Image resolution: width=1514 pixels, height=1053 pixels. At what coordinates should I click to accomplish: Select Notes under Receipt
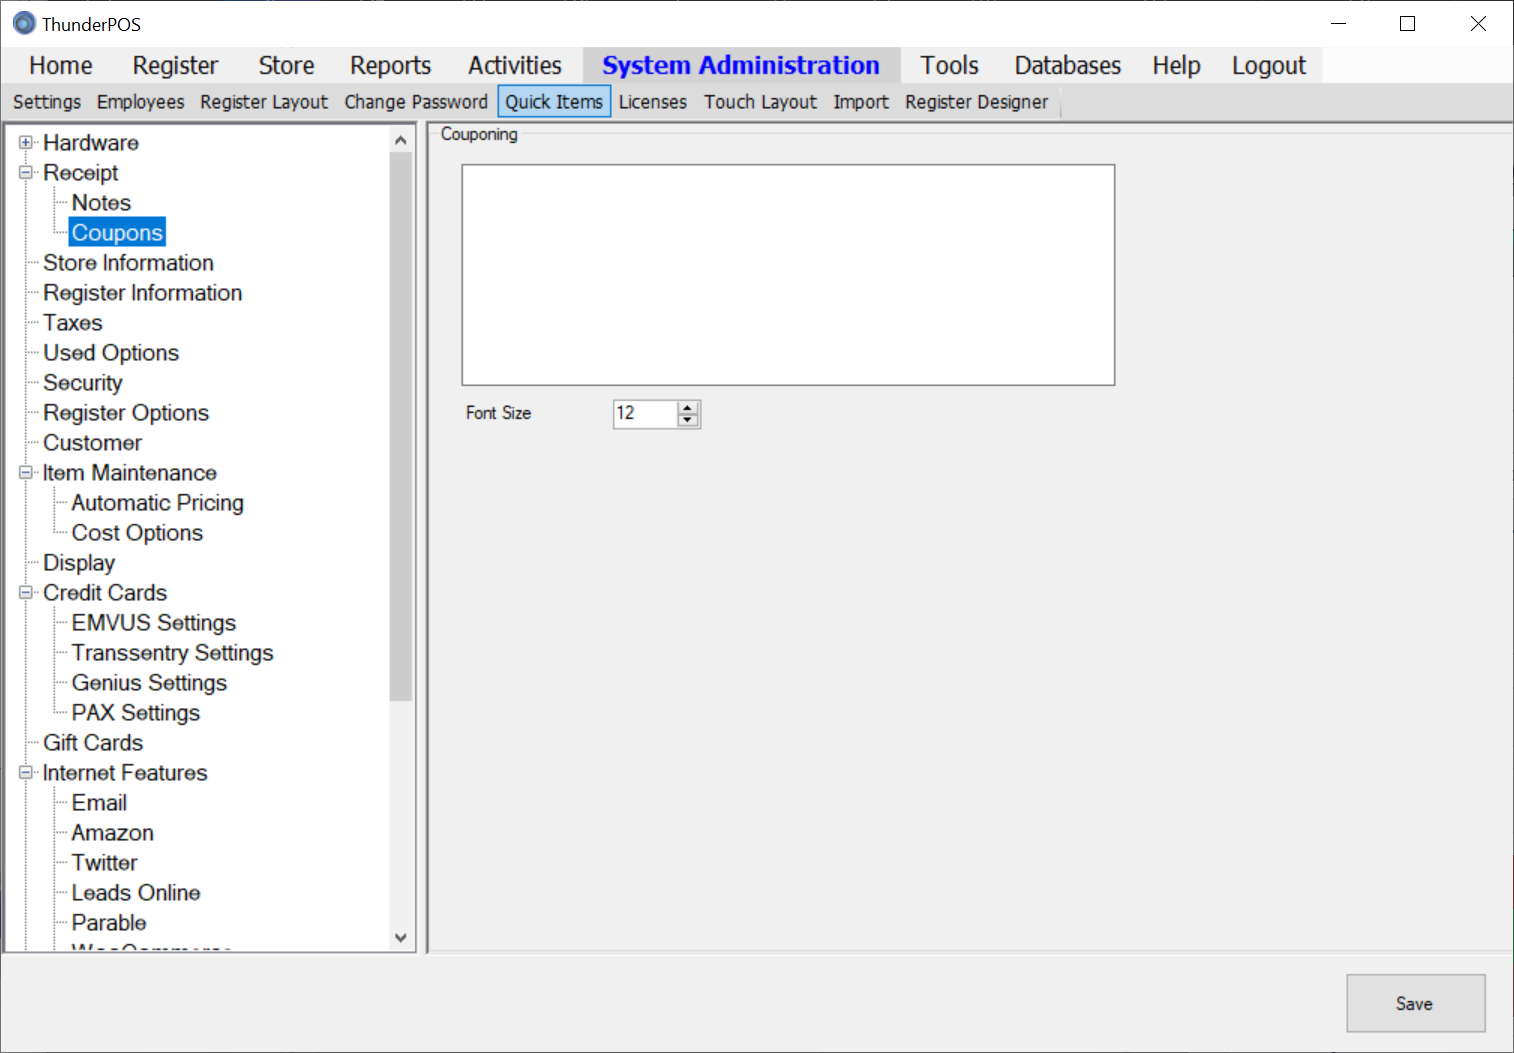(x=101, y=203)
